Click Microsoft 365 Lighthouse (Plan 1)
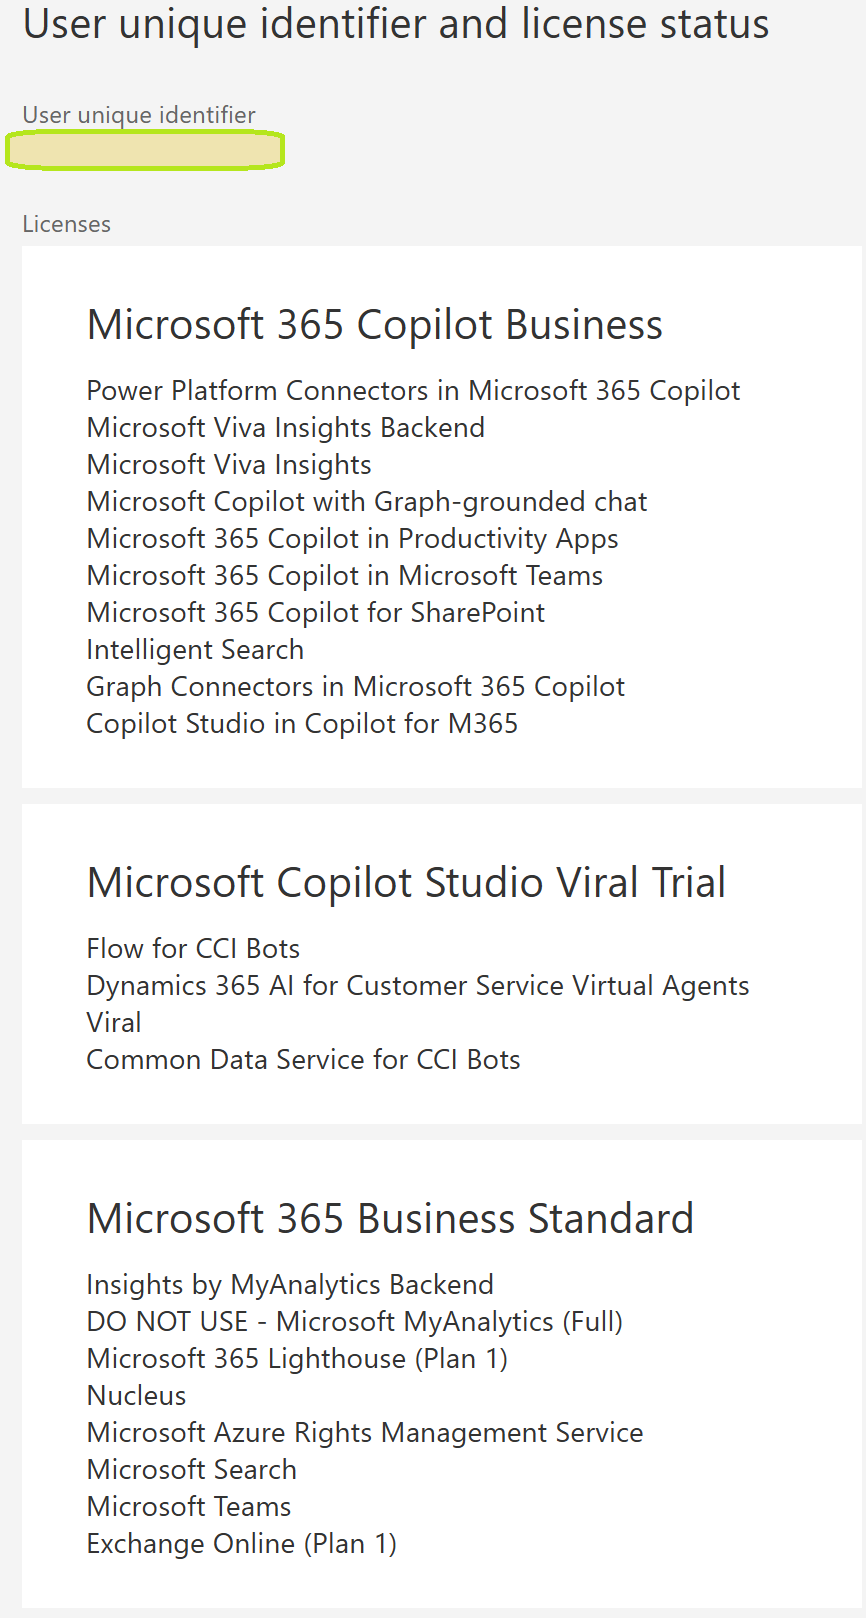The height and width of the screenshot is (1618, 866). pyautogui.click(x=298, y=1358)
